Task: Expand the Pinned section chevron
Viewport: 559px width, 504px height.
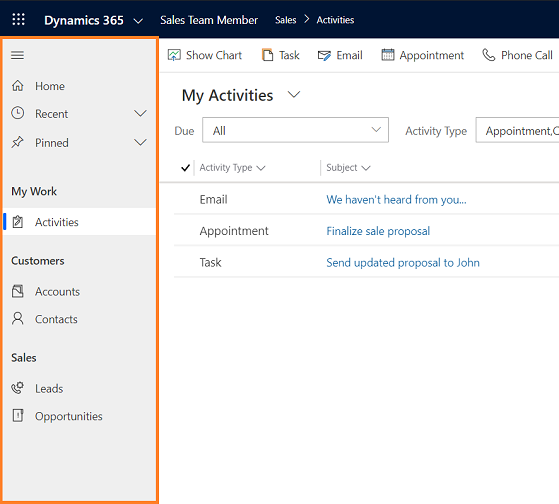Action: pyautogui.click(x=140, y=143)
